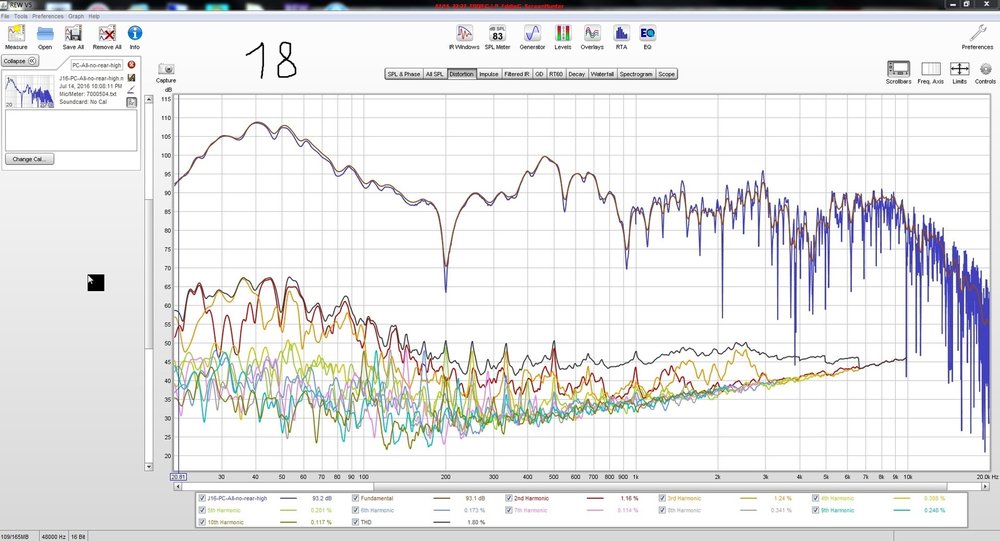Screen dimensions: 1000x541
Task: Click the Change Cal... button
Action: point(29,159)
